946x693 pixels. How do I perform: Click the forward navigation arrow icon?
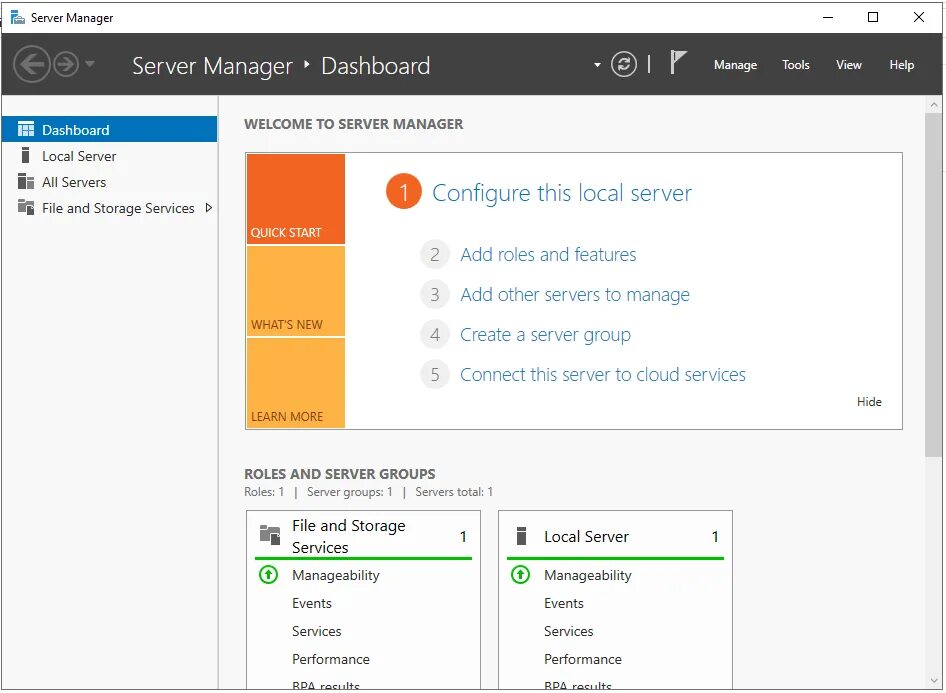(x=66, y=65)
